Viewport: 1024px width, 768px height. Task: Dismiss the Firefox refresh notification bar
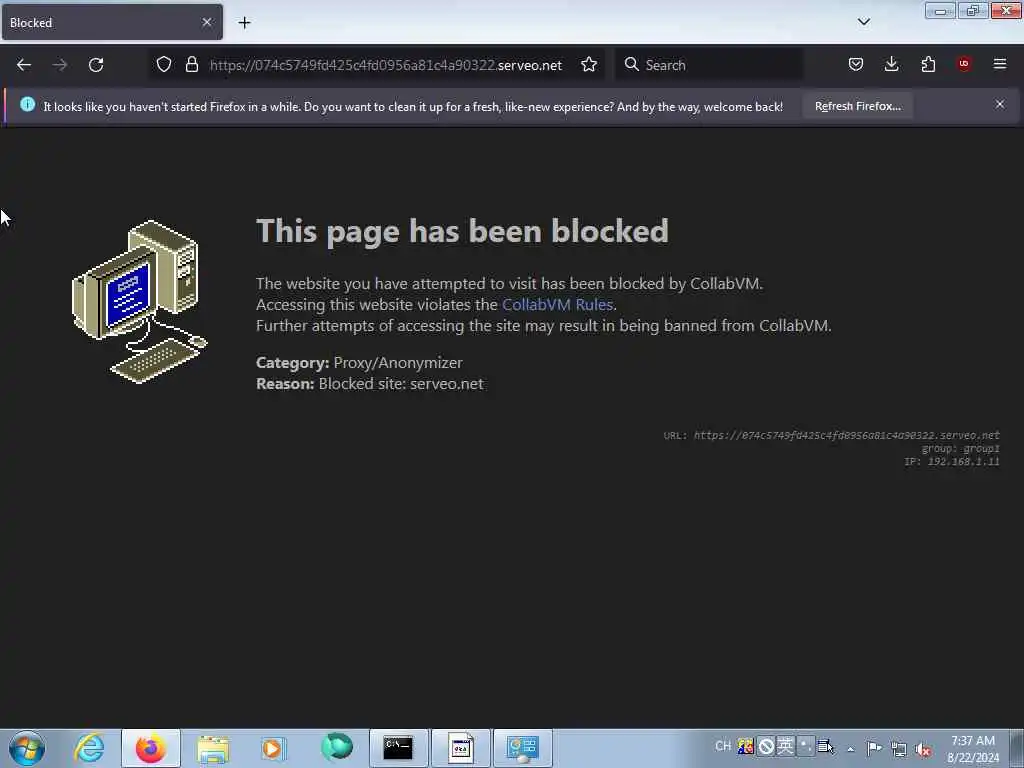point(1000,104)
